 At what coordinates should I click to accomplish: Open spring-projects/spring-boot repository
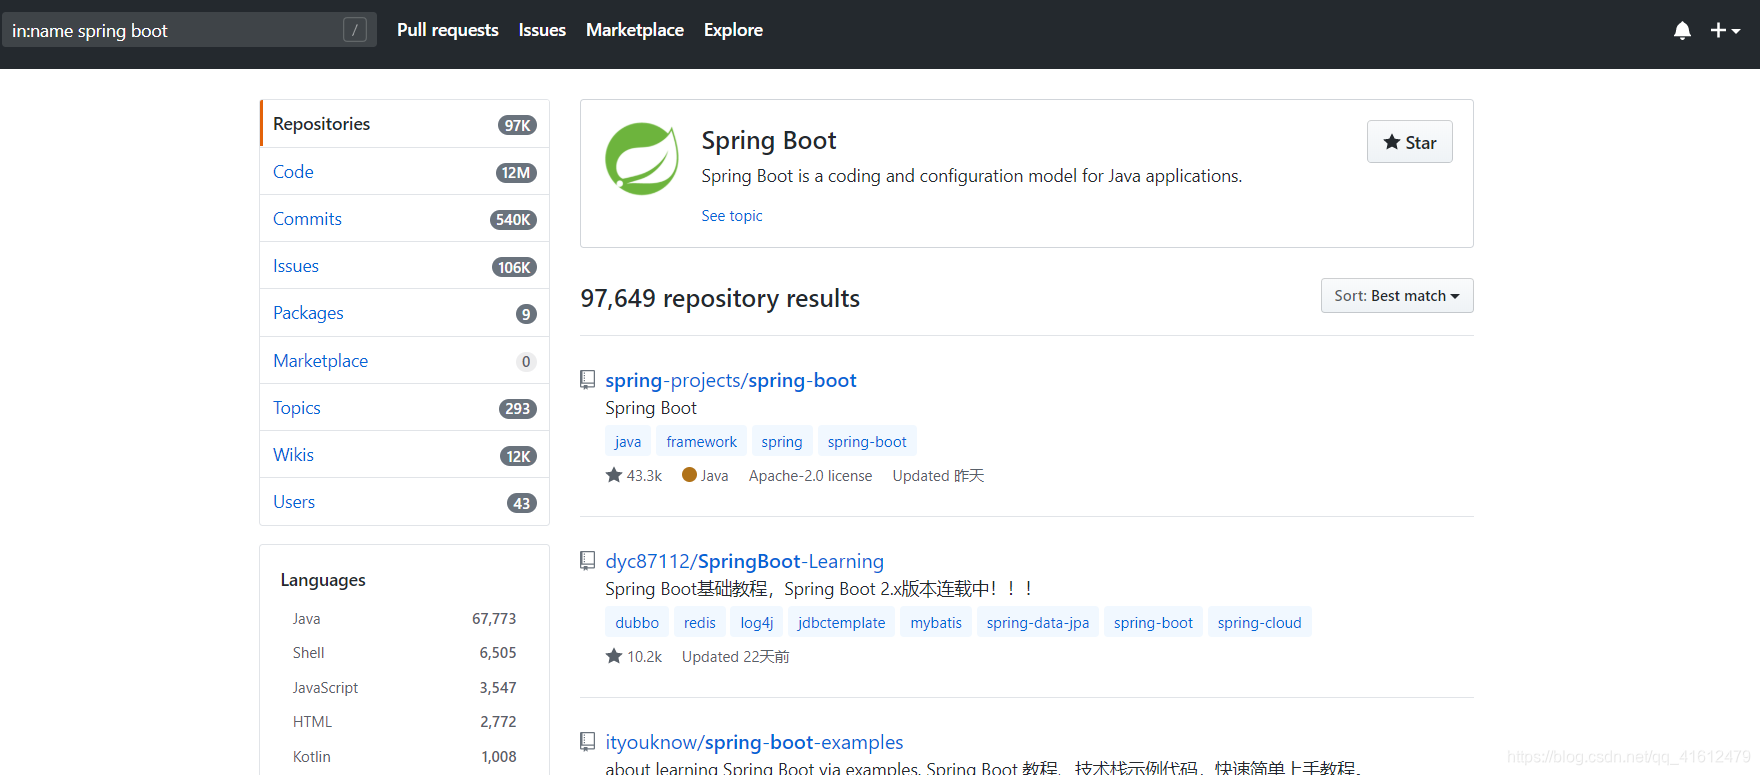pyautogui.click(x=730, y=380)
